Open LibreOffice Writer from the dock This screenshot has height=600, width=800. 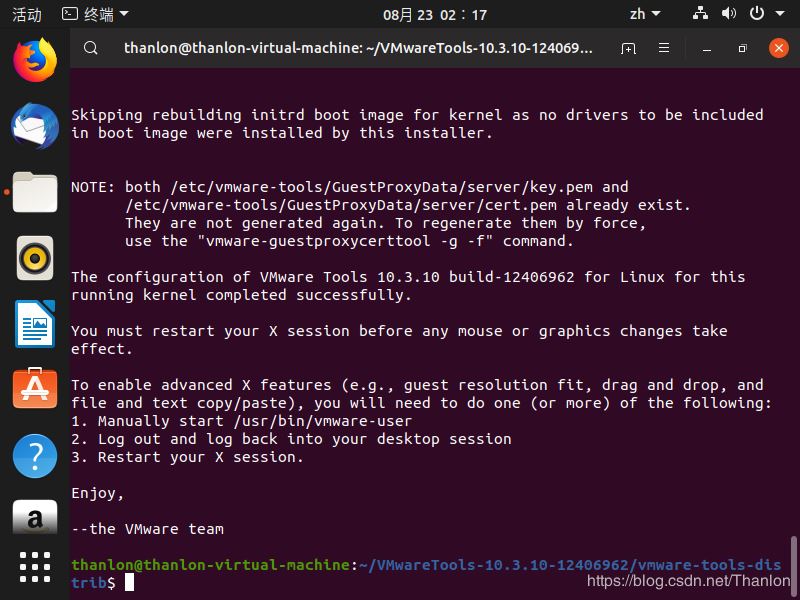(35, 324)
